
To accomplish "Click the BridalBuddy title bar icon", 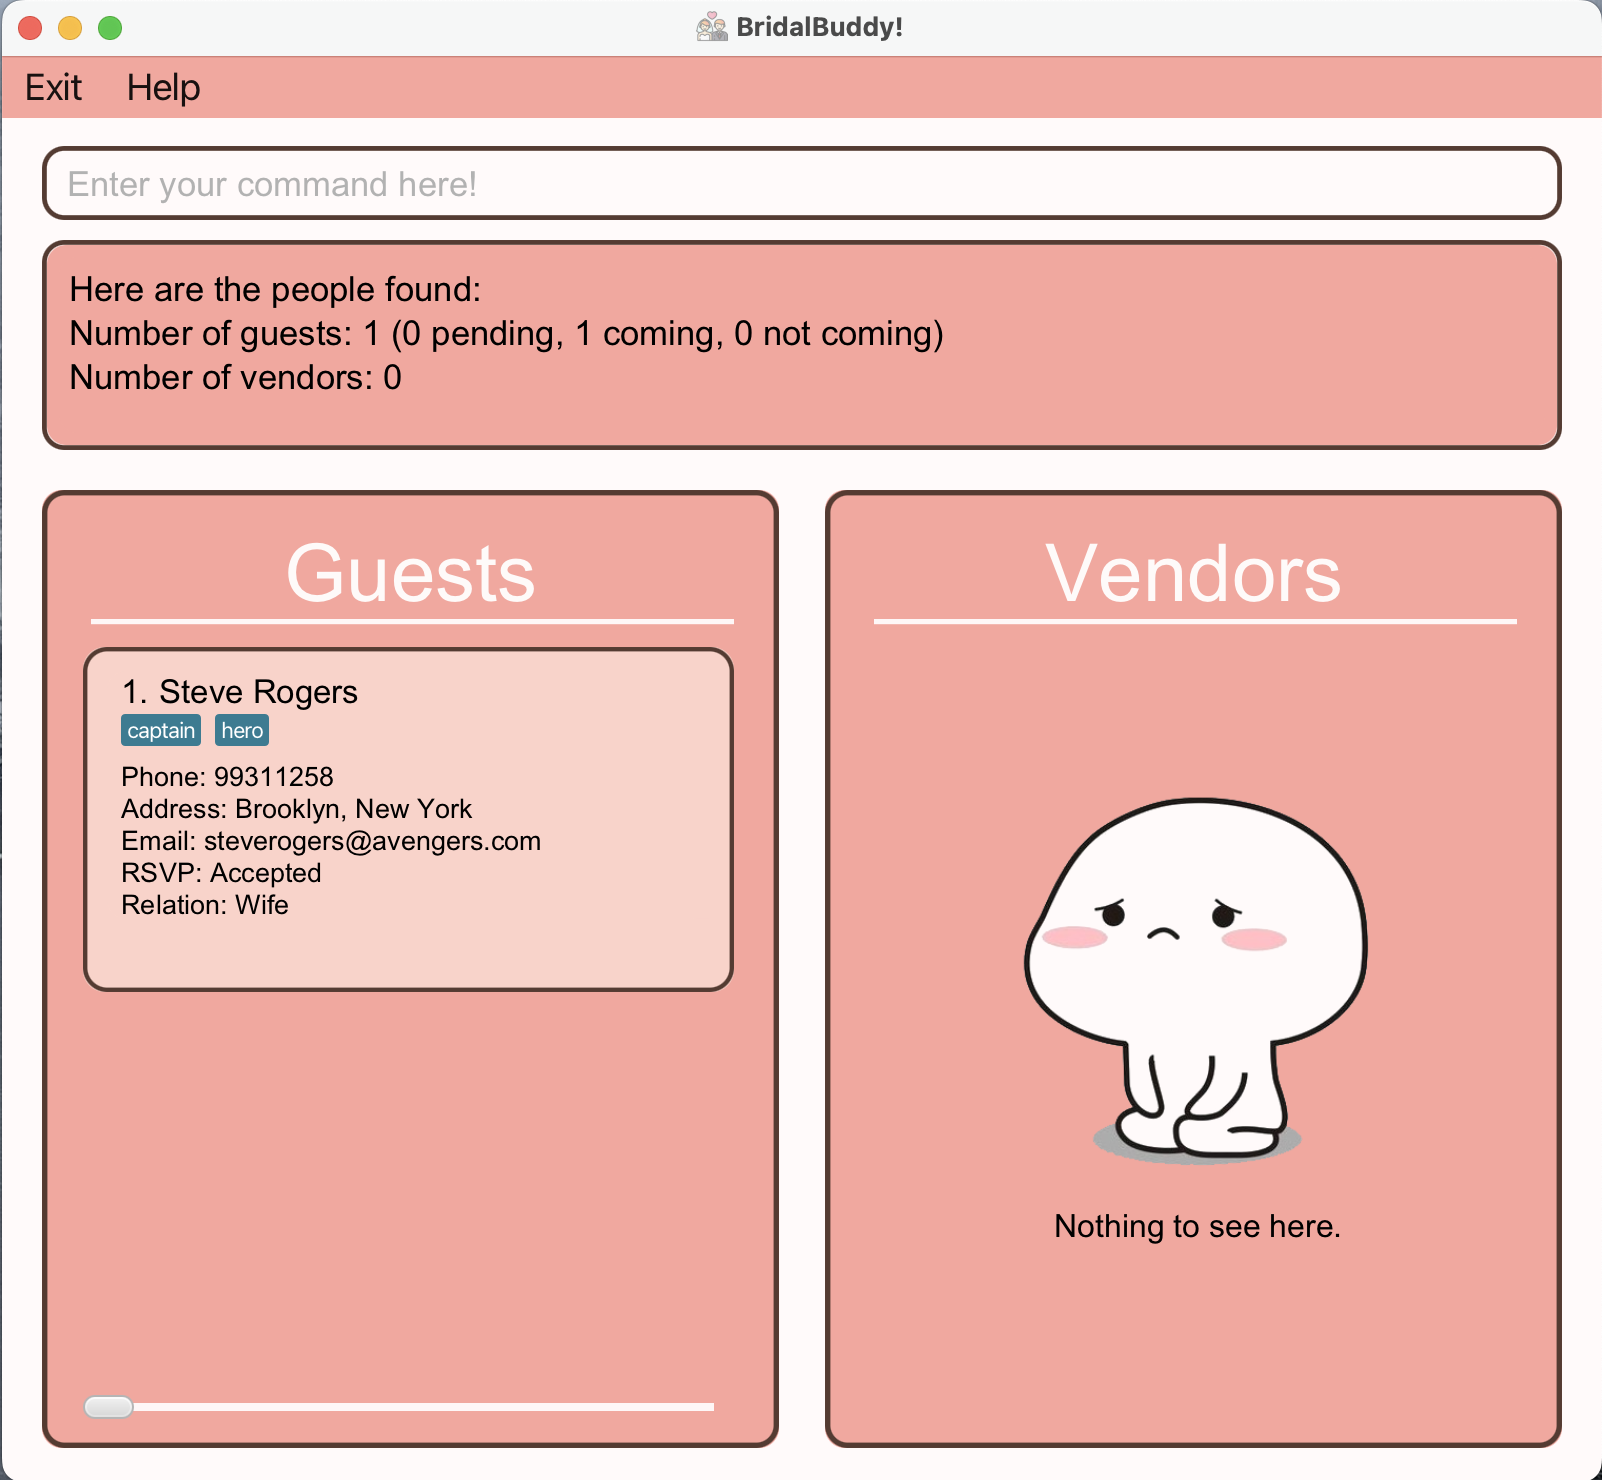I will coord(711,27).
